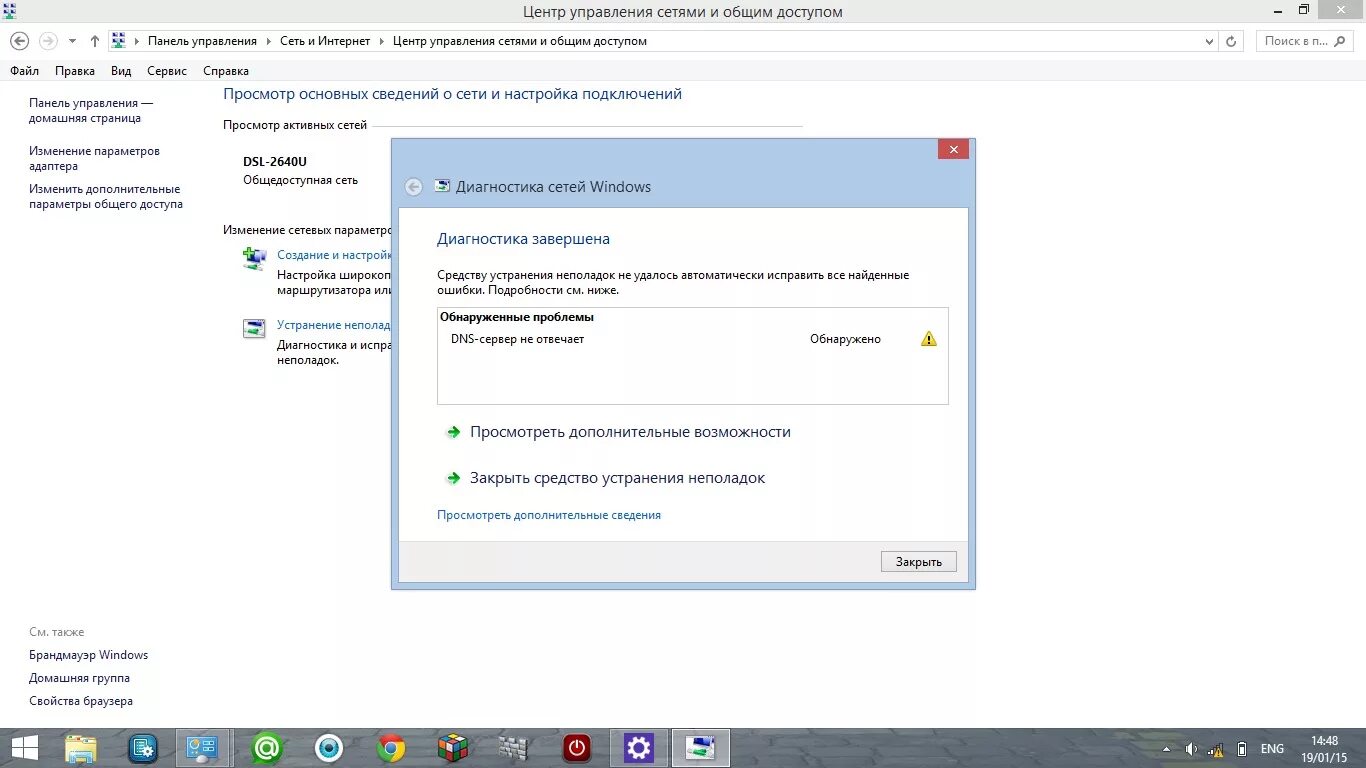Open Изменение параметров адаптера
This screenshot has height=768, width=1366.
click(x=94, y=158)
